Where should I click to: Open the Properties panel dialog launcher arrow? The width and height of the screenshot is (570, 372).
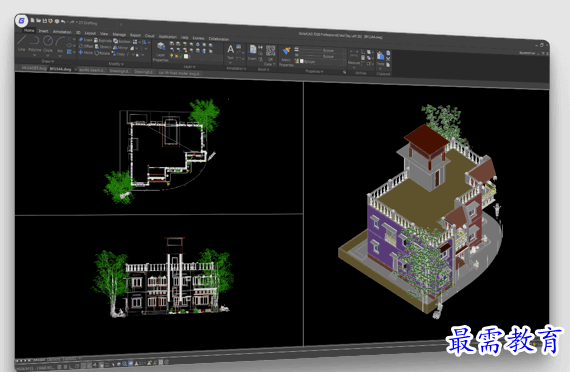point(344,72)
